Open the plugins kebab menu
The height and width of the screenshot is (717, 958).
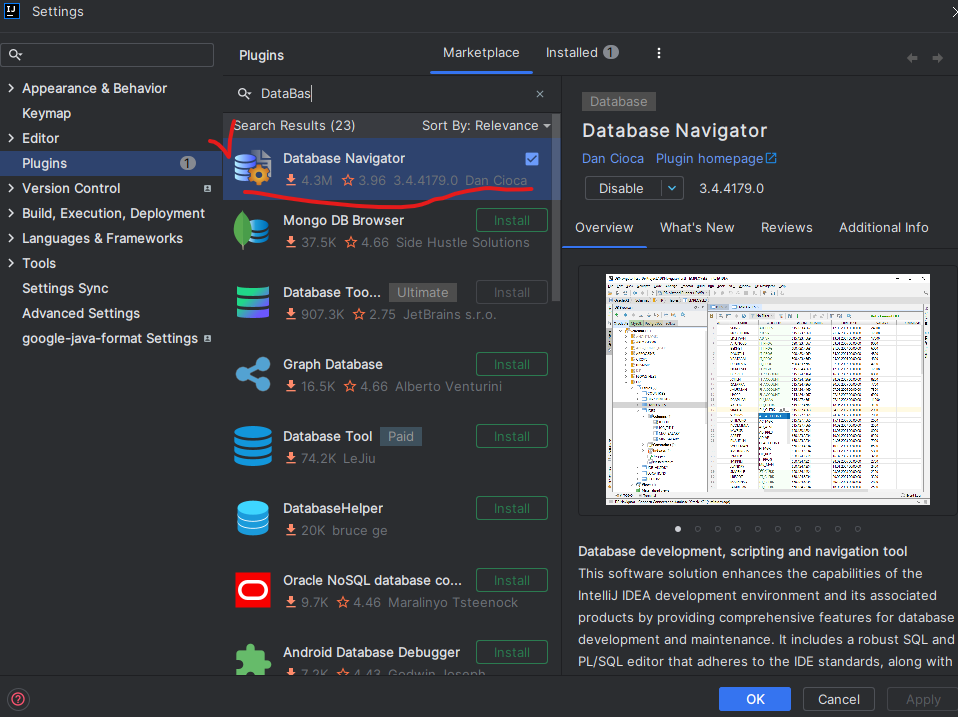(x=658, y=52)
